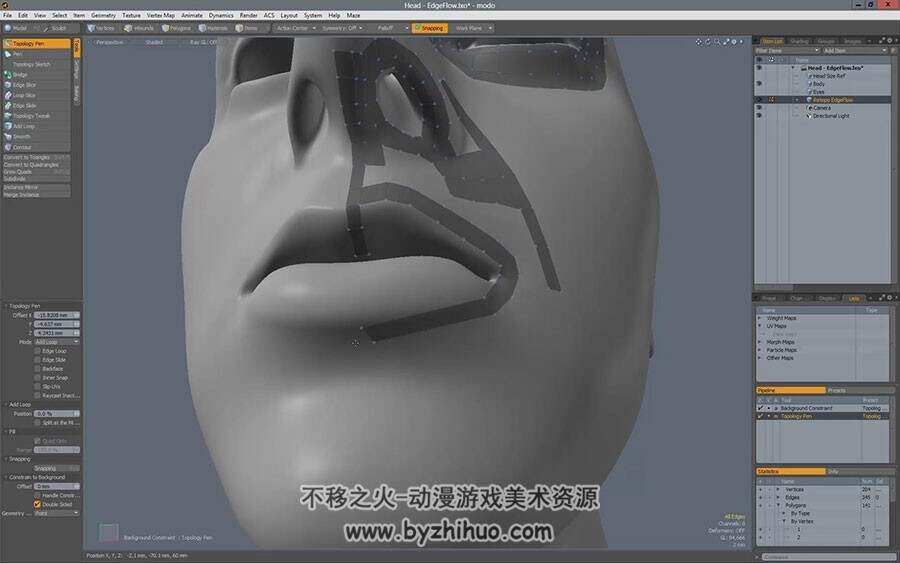Screen dimensions: 900x563
Task: Open the Work Plane dropdown
Action: click(x=473, y=28)
